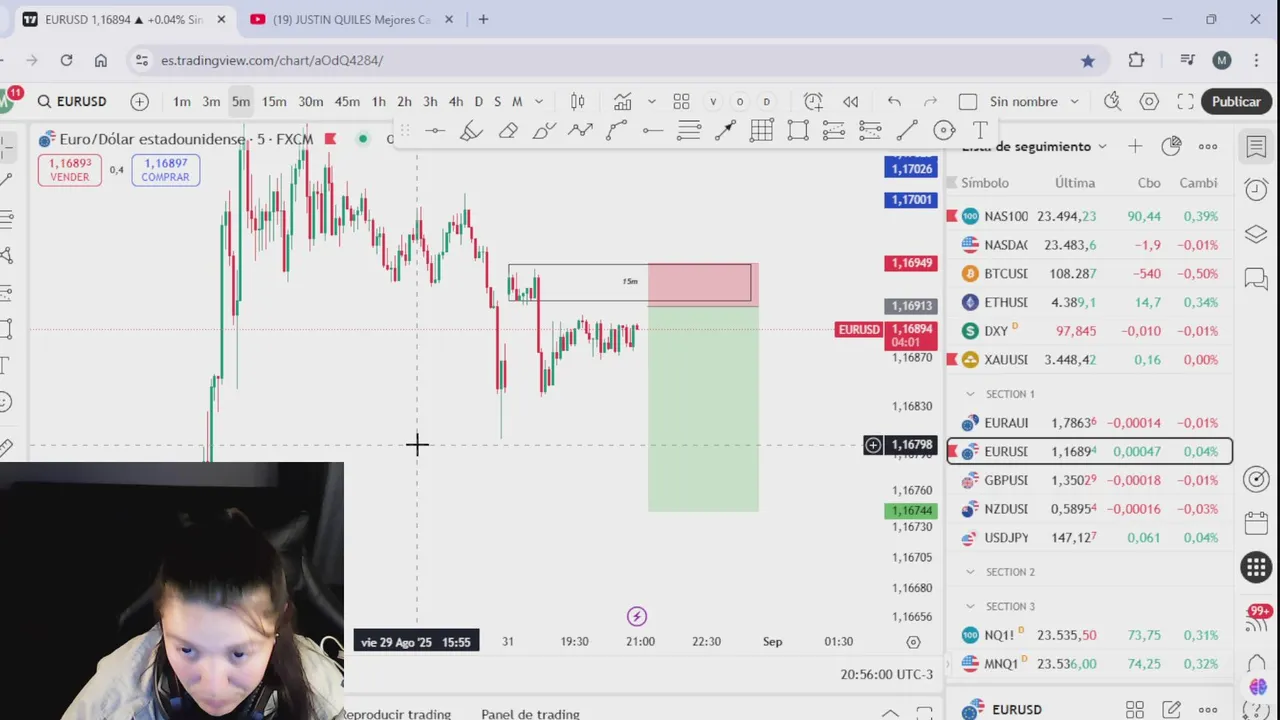Select the NAS100 watchlist row
1280x720 pixels.
point(1089,216)
